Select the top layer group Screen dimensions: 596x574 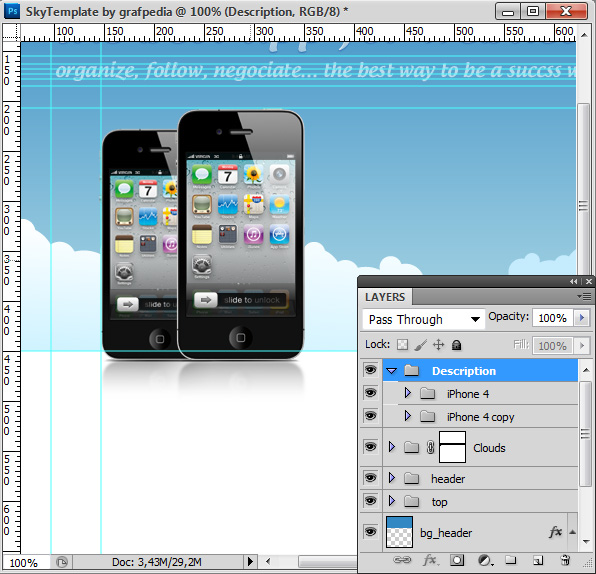(480, 502)
